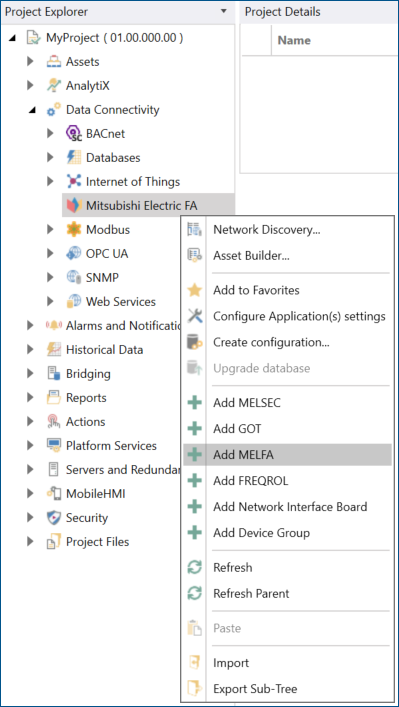Choose Export Sub-Tree from context menu

[289, 689]
